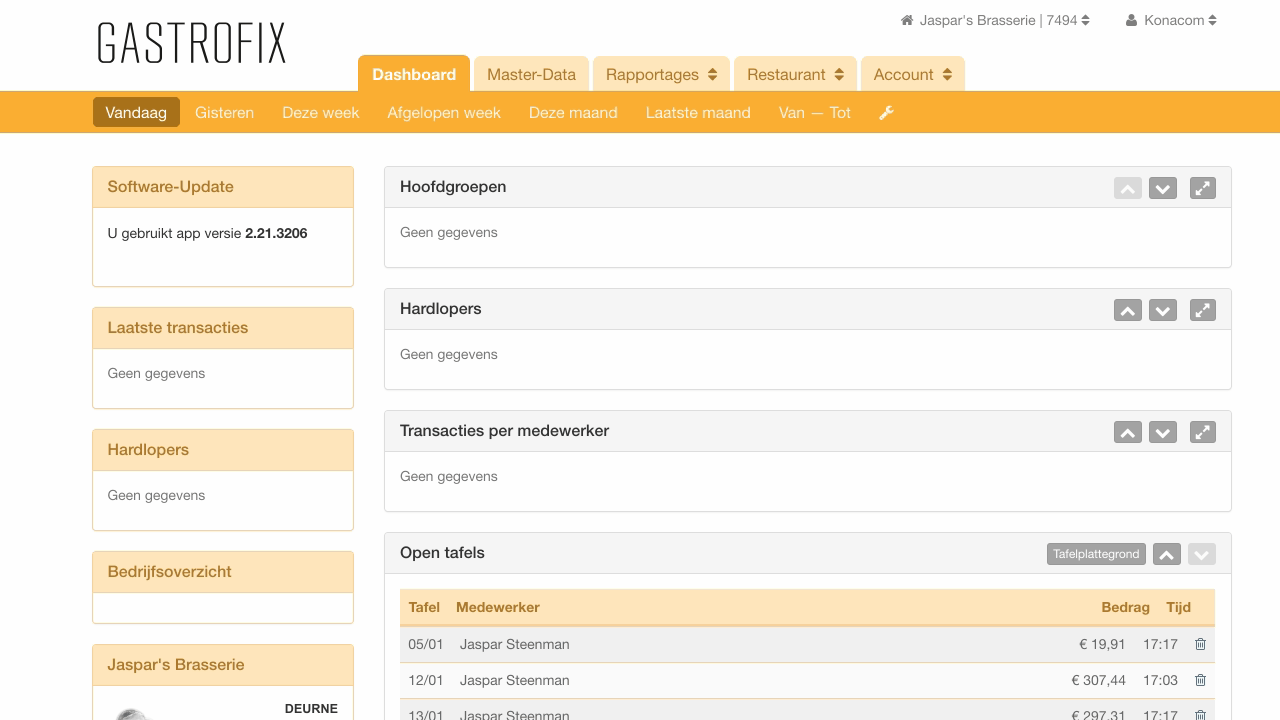Move the Hardlopers panel down
This screenshot has width=1280, height=720.
[x=1163, y=310]
